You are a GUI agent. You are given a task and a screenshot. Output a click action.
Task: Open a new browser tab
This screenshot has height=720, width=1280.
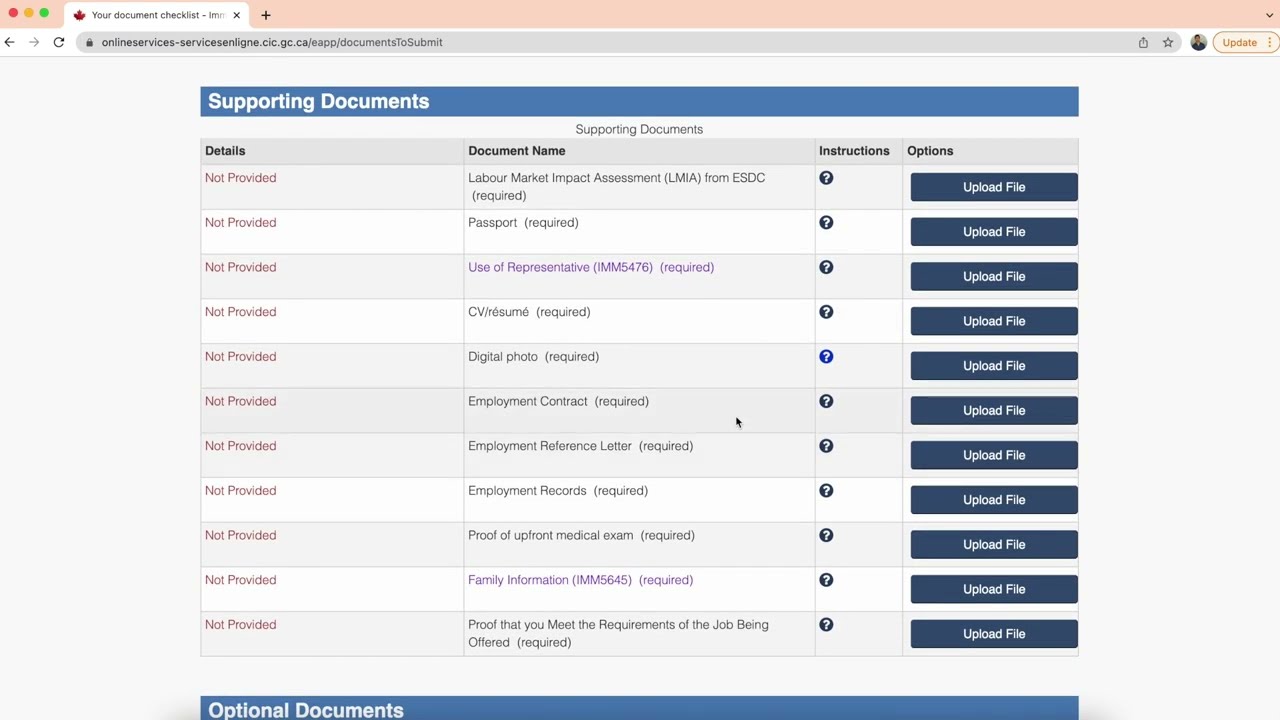pos(266,15)
